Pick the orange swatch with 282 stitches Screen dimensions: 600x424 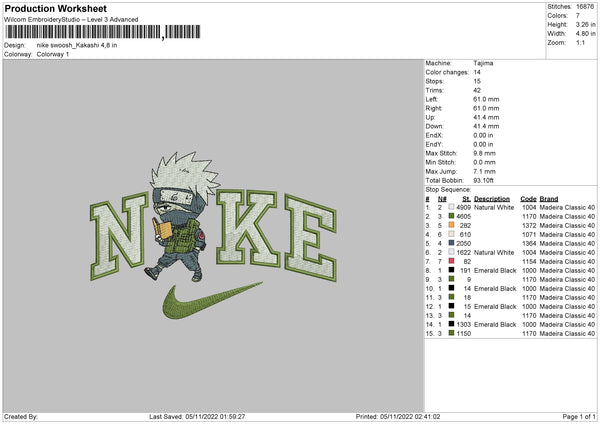452,225
